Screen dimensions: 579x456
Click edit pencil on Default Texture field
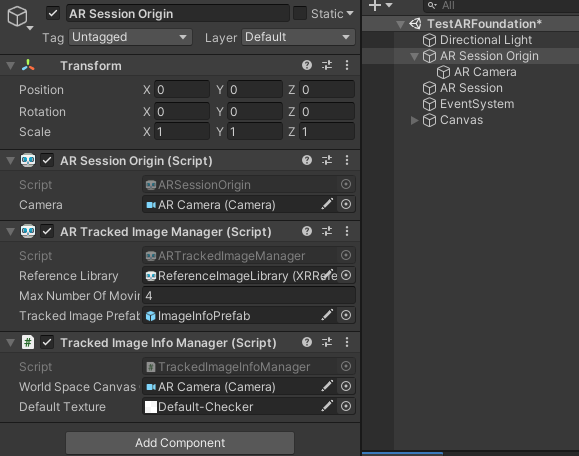[327, 406]
